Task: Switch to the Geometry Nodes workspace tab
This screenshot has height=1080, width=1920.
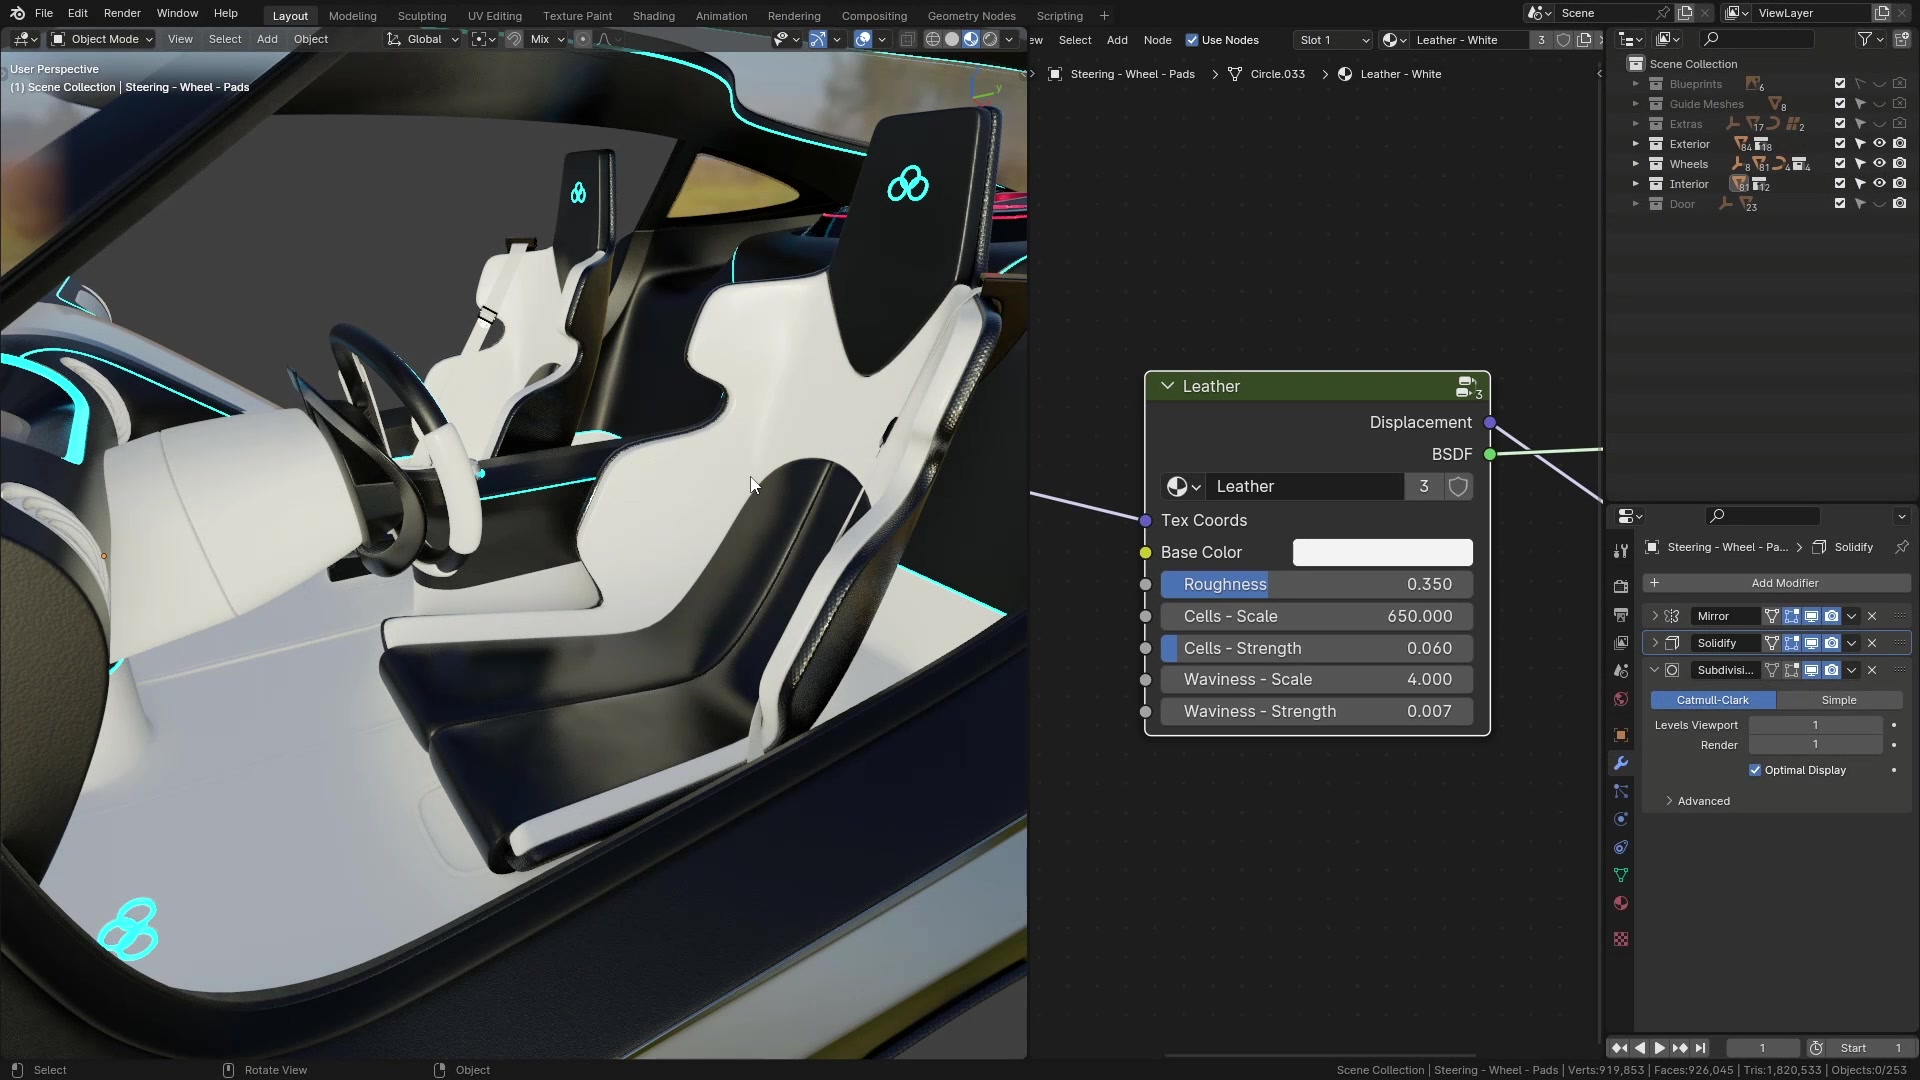Action: [x=971, y=16]
